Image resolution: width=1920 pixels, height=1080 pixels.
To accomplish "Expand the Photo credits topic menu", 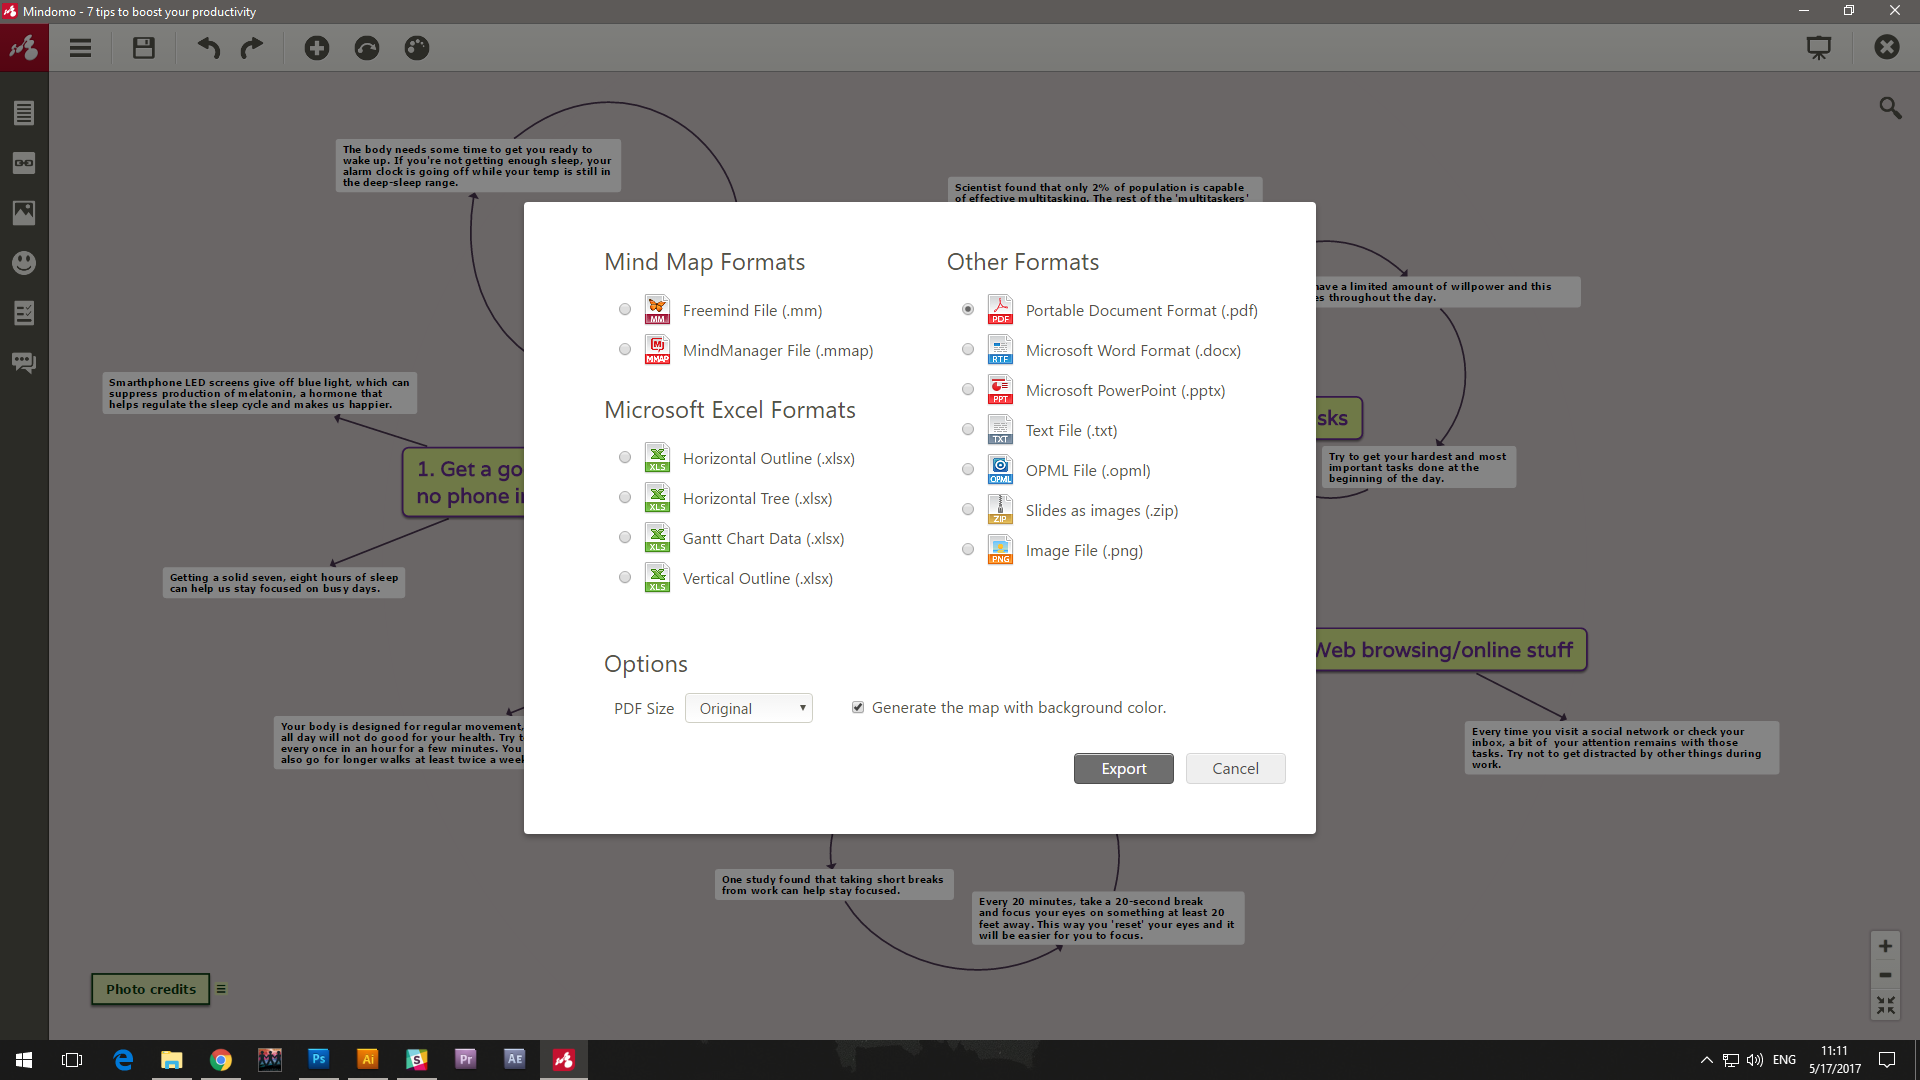I will (x=221, y=989).
